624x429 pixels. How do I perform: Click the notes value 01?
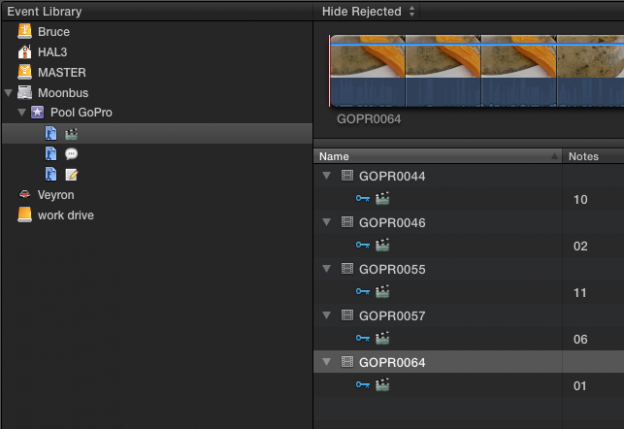pos(580,386)
